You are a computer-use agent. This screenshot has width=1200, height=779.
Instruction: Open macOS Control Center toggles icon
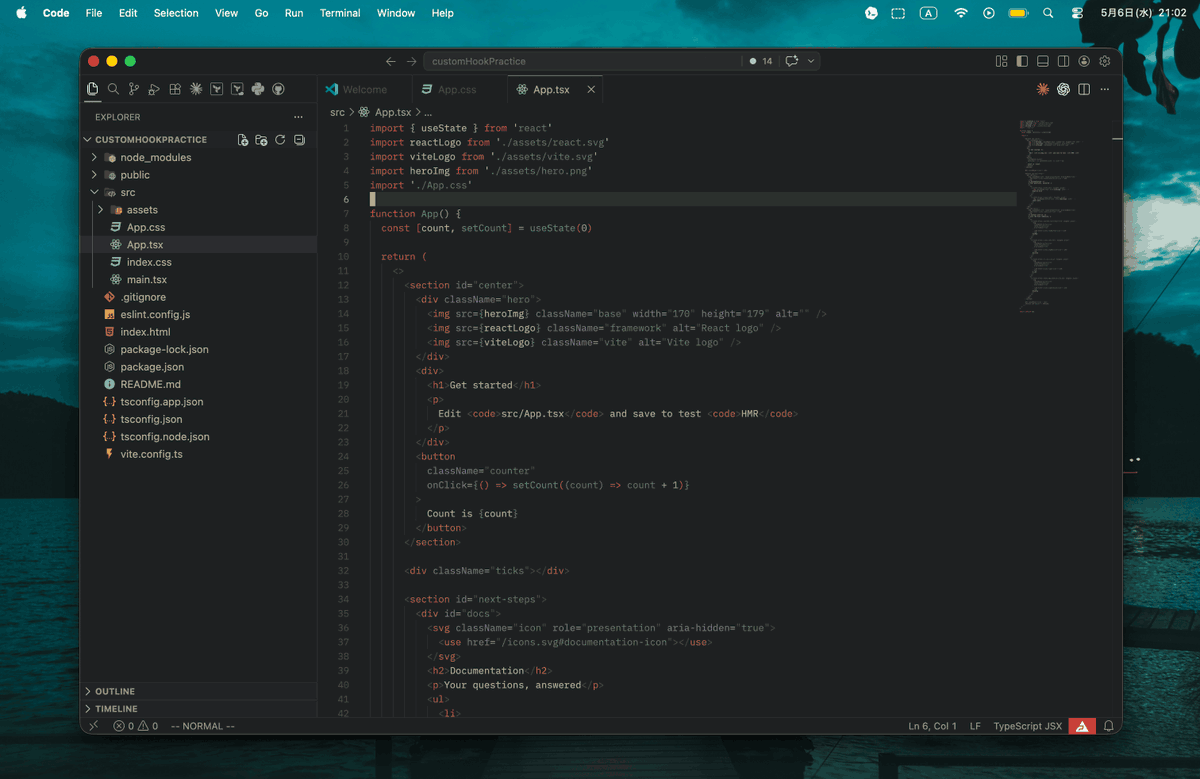[x=1077, y=13]
